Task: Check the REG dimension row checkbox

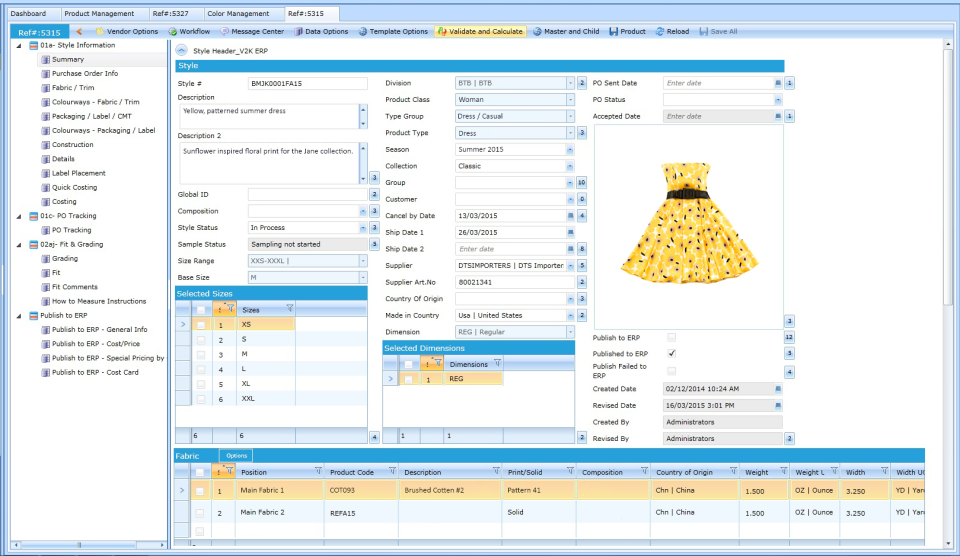Action: (x=408, y=379)
